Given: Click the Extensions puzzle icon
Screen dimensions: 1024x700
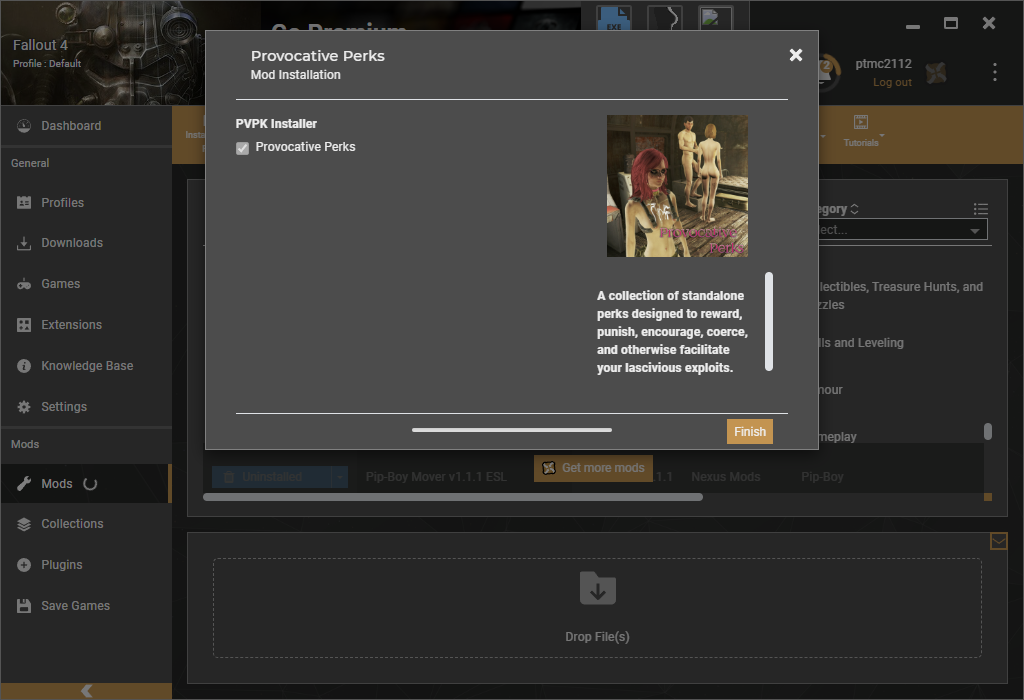Looking at the screenshot, I should (24, 325).
